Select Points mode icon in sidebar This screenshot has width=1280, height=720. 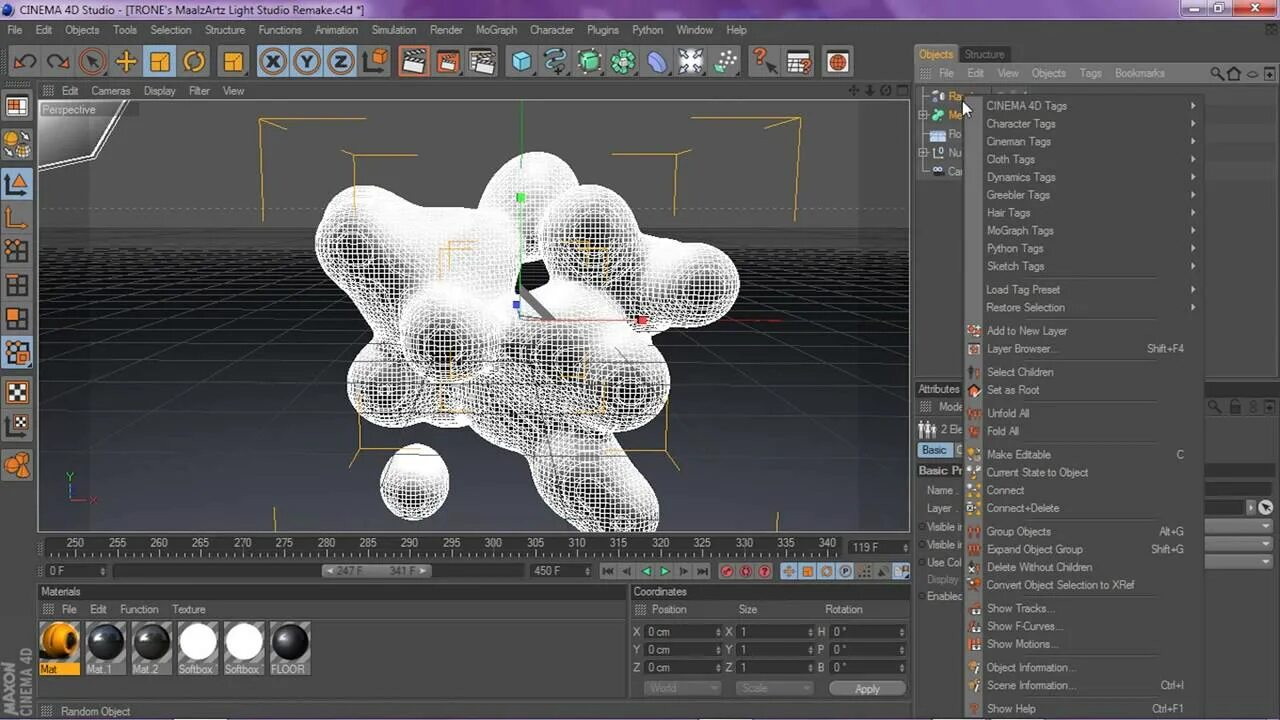click(x=17, y=251)
